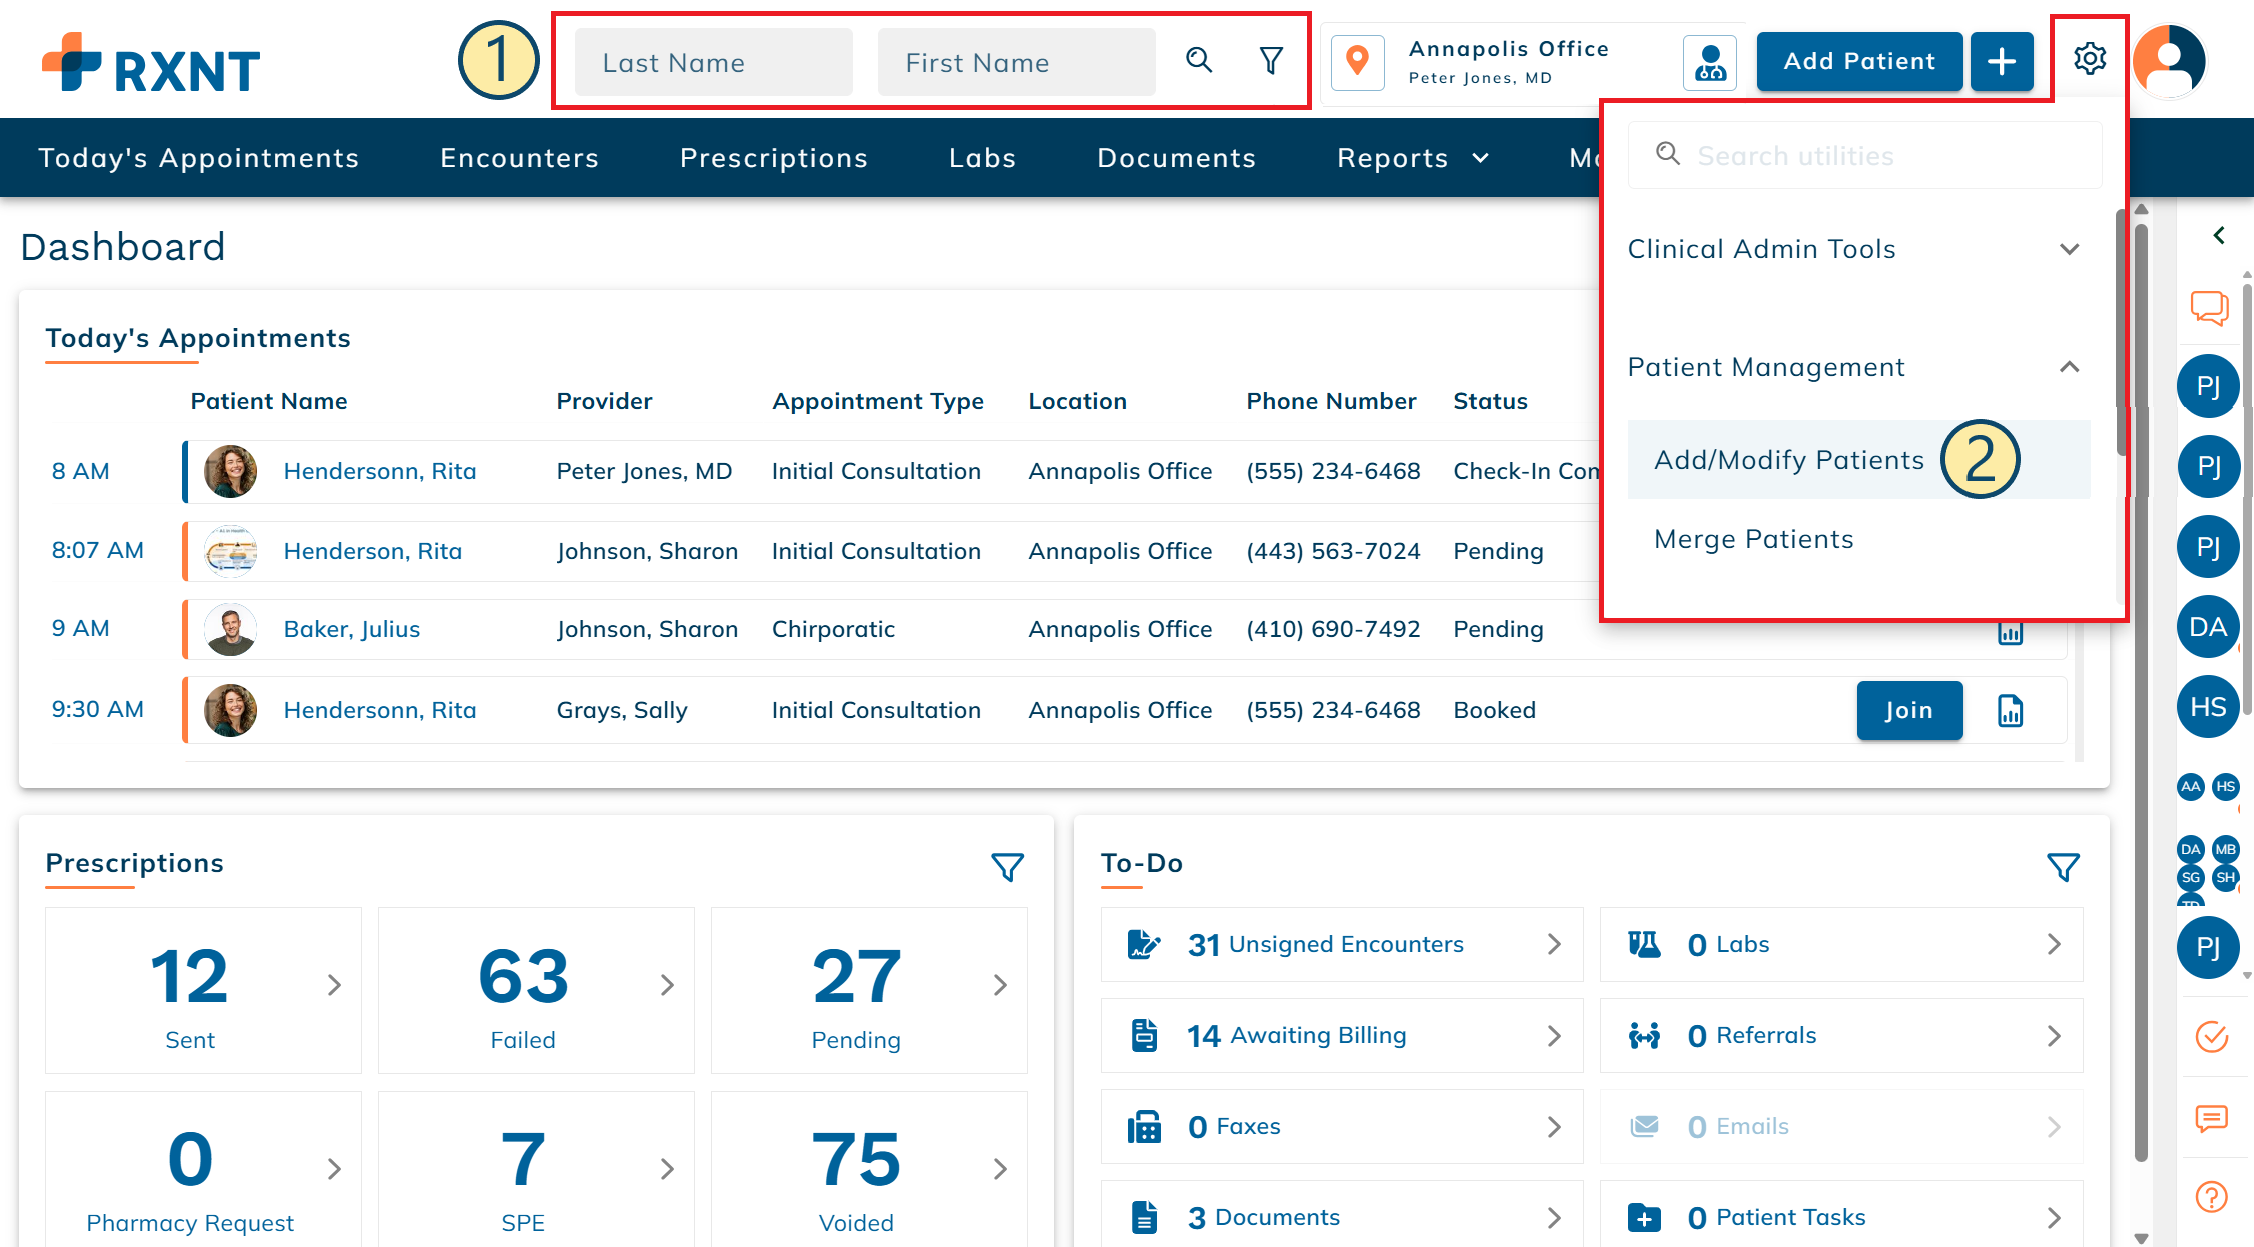Screen dimensions: 2254x1247
Task: Open the 0 Pharmacy Request arrow
Action: tap(335, 1168)
